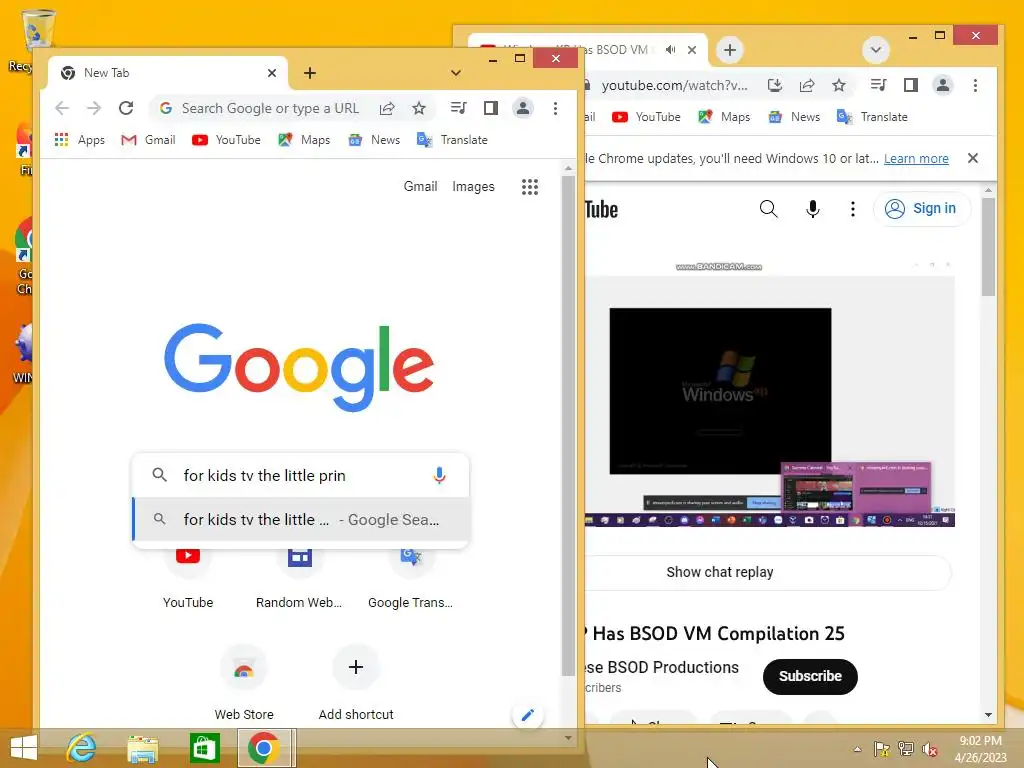The image size is (1024, 768).
Task: Open tab search chevron in New Tab window
Action: tap(456, 73)
